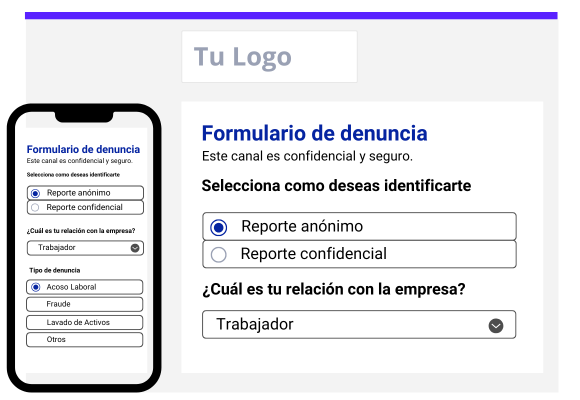Viewport: 580px width, 400px height.
Task: Choose 'Otros' option on phone form
Action: click(85, 340)
